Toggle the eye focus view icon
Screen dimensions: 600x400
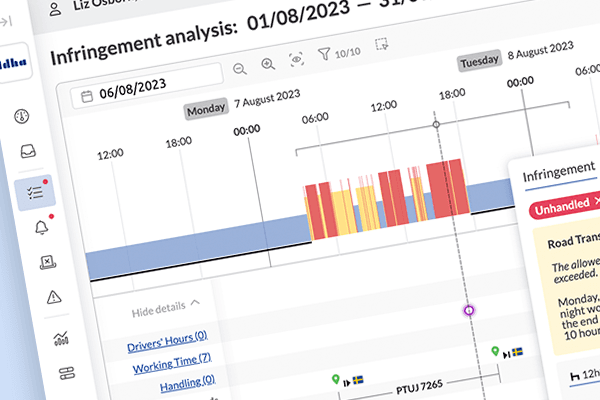click(297, 60)
